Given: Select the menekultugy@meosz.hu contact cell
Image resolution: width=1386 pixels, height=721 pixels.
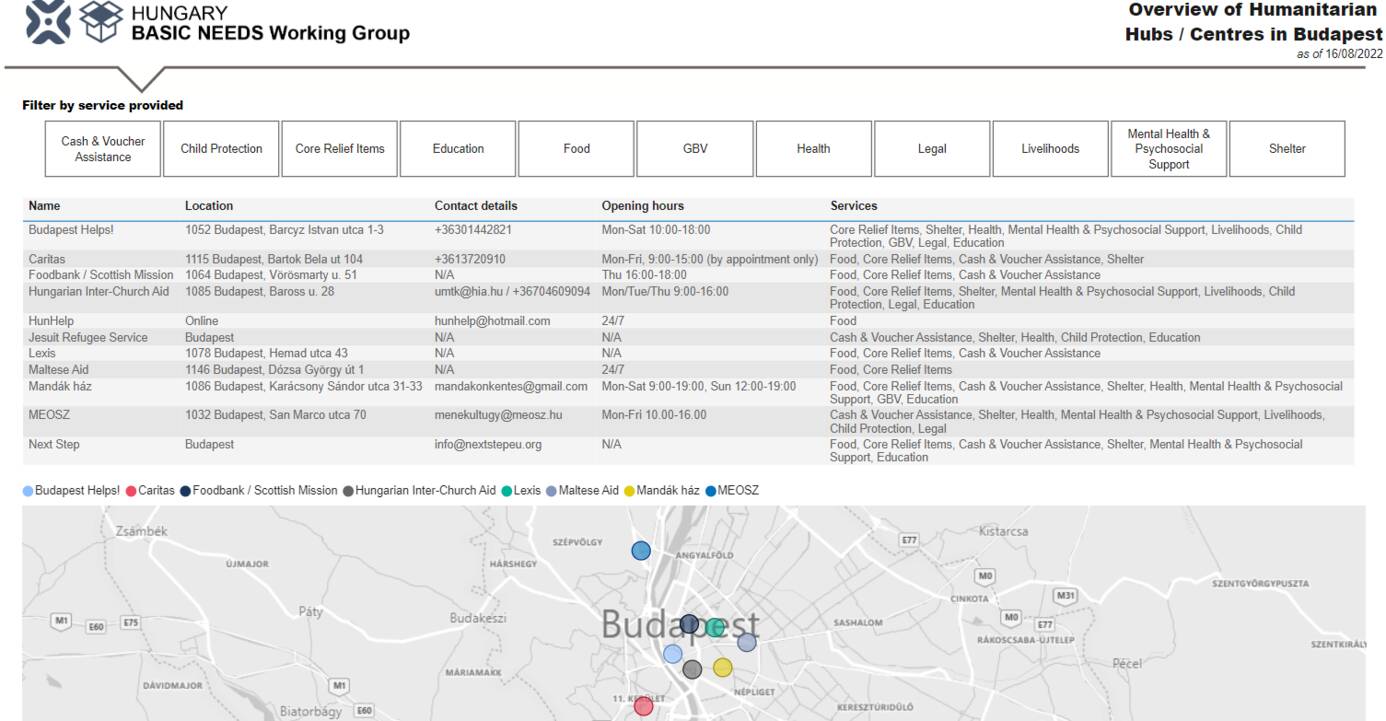Looking at the screenshot, I should pos(498,414).
